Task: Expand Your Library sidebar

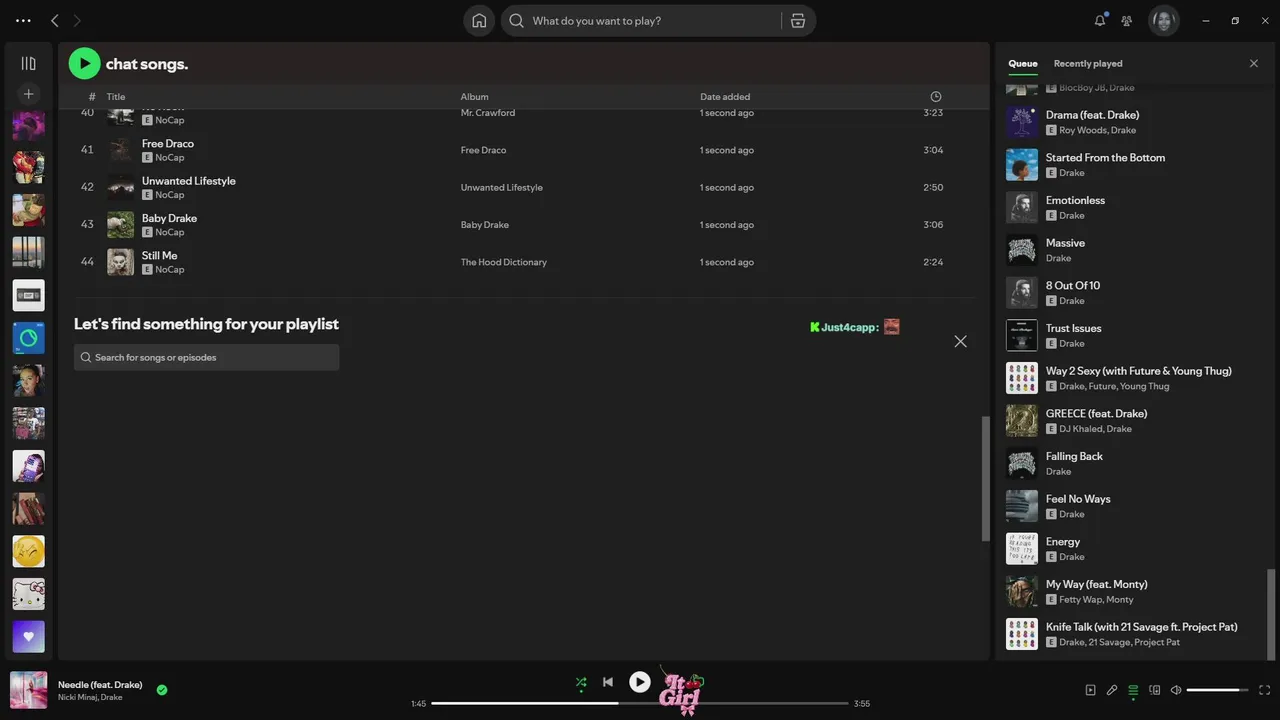Action: [28, 63]
